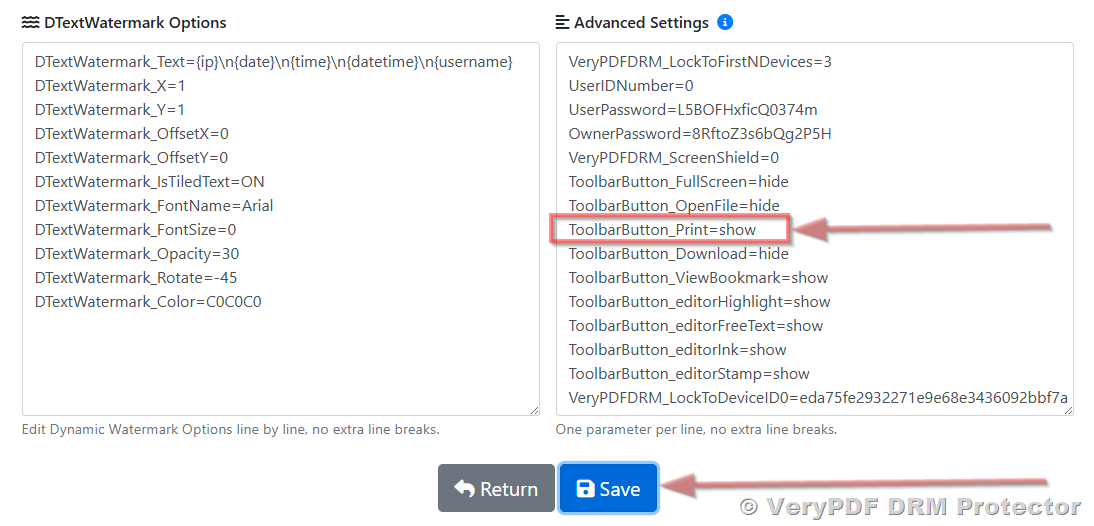The height and width of the screenshot is (526, 1094).
Task: Click the DTextWatermark_FontName=Arial line
Action: click(154, 206)
